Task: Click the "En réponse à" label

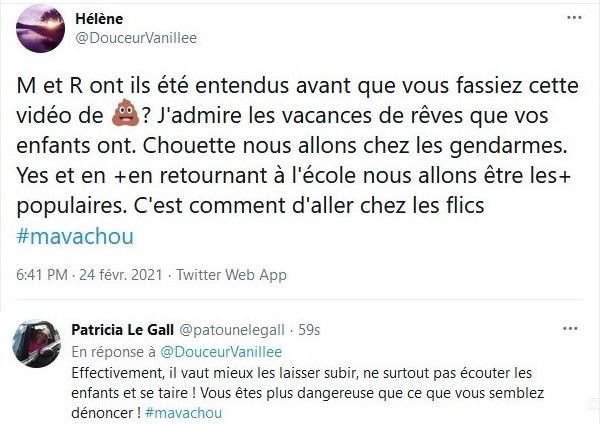Action: pos(109,349)
